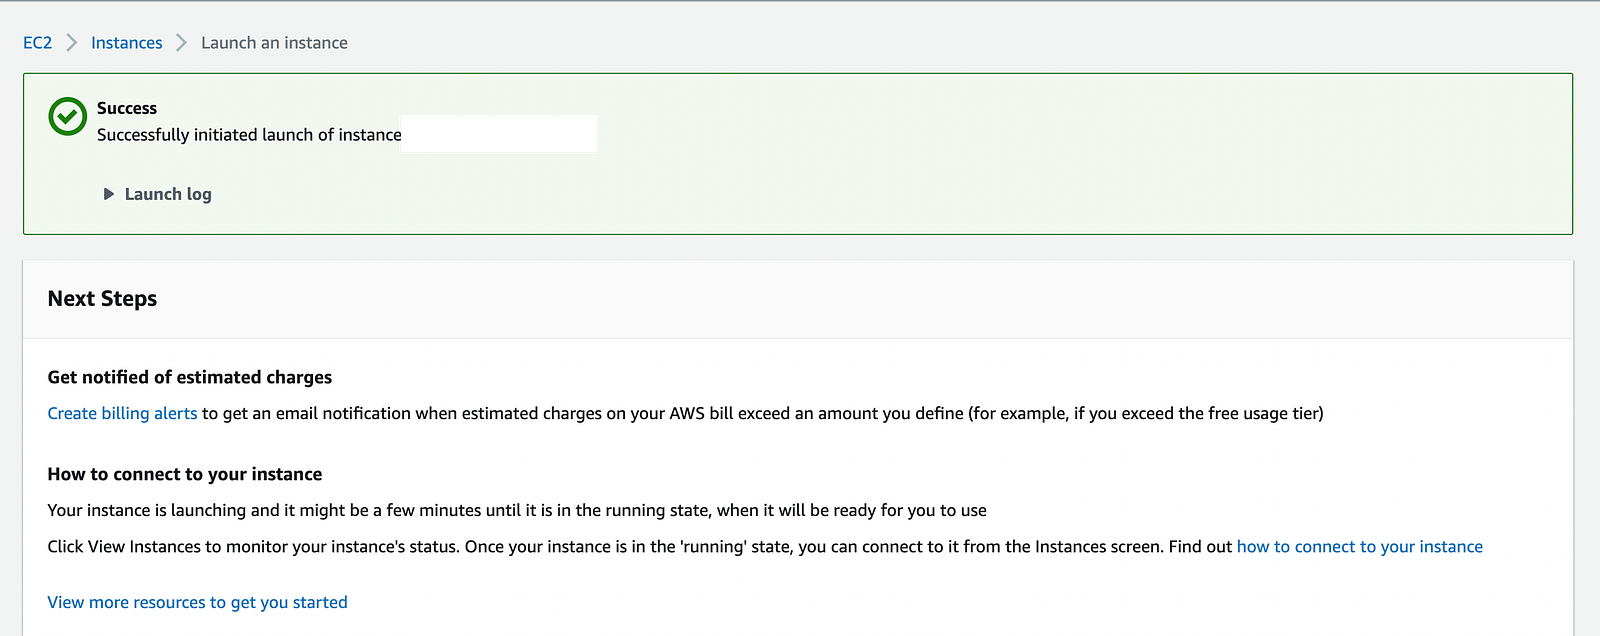Select the Launch an instance breadcrumb
This screenshot has height=636, width=1600.
tap(274, 43)
